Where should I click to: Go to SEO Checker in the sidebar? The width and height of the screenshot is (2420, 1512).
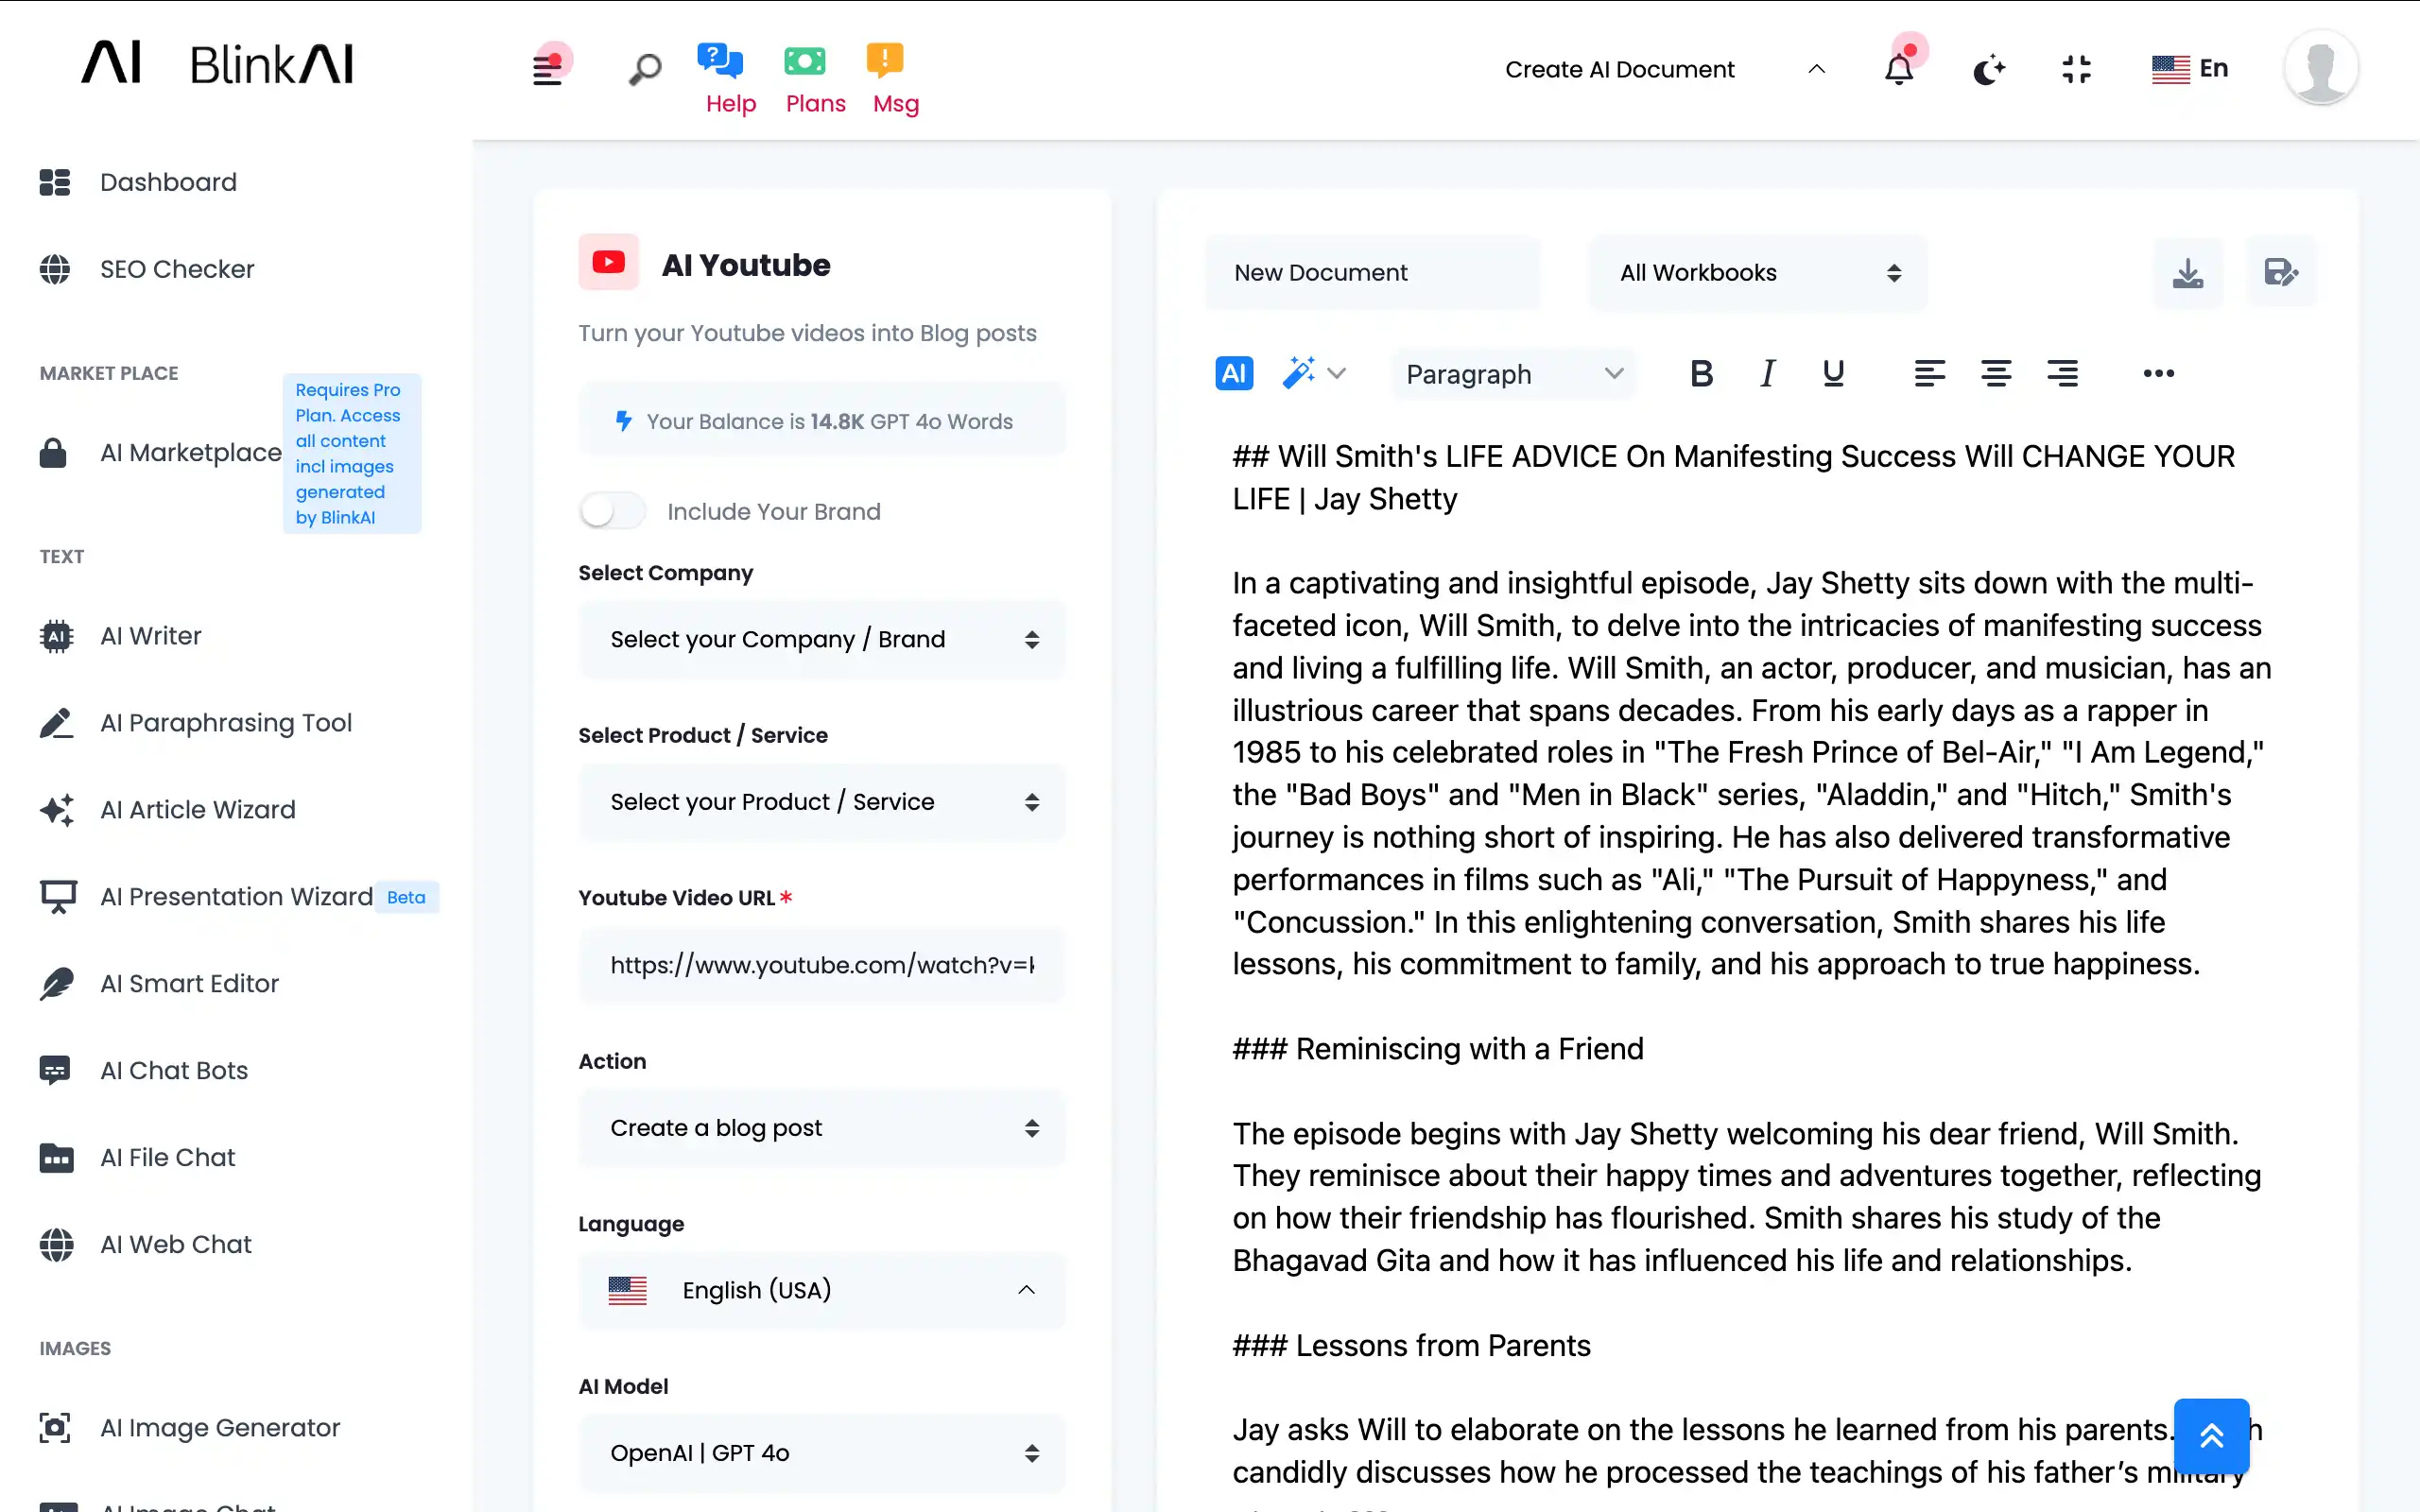click(177, 269)
